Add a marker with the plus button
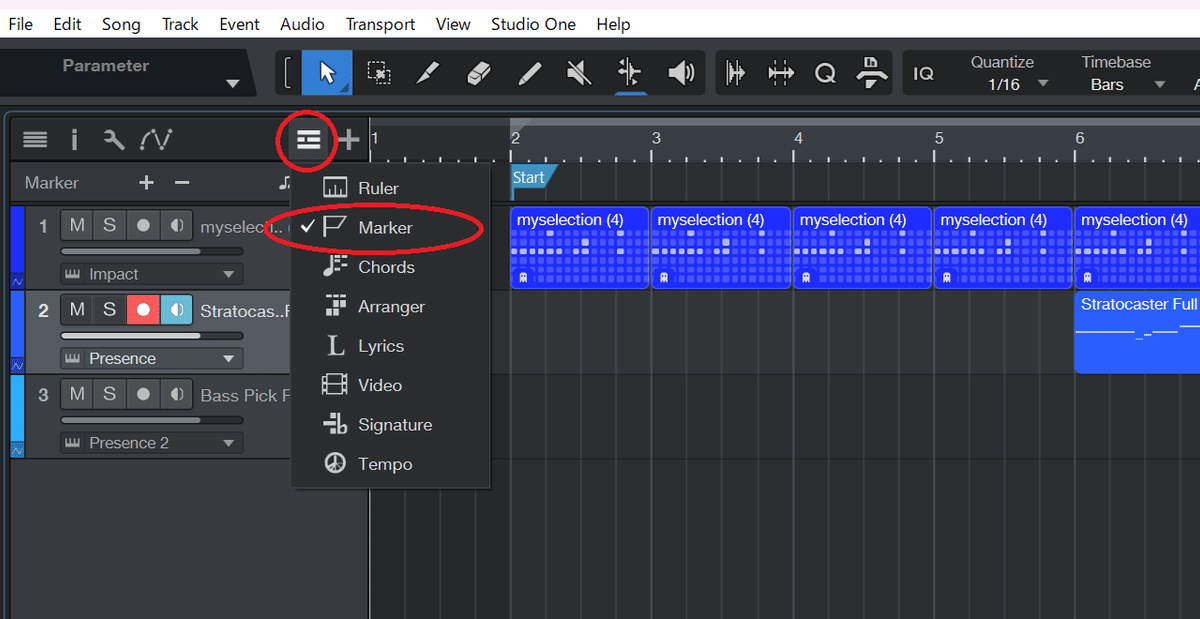The height and width of the screenshot is (619, 1200). pyautogui.click(x=146, y=183)
